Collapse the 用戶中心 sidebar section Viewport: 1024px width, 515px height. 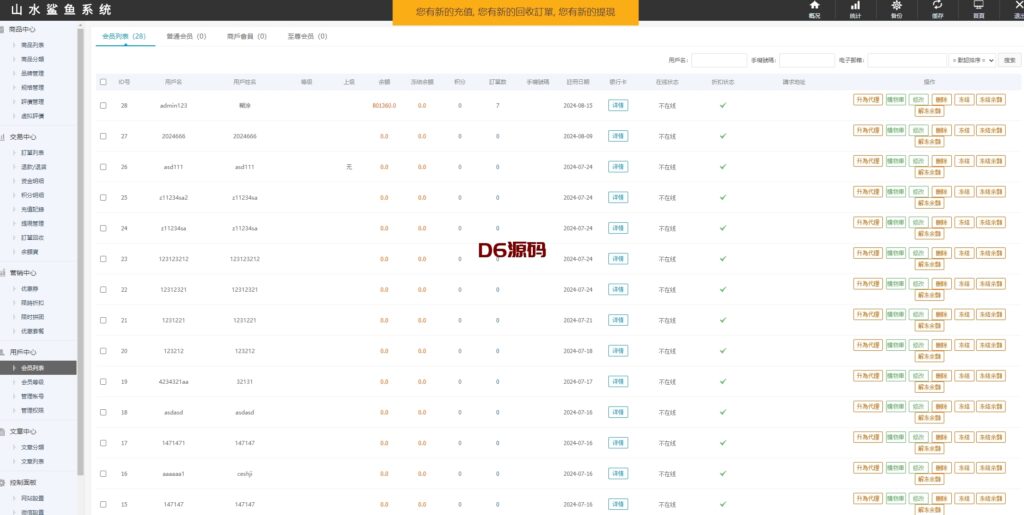(x=22, y=352)
